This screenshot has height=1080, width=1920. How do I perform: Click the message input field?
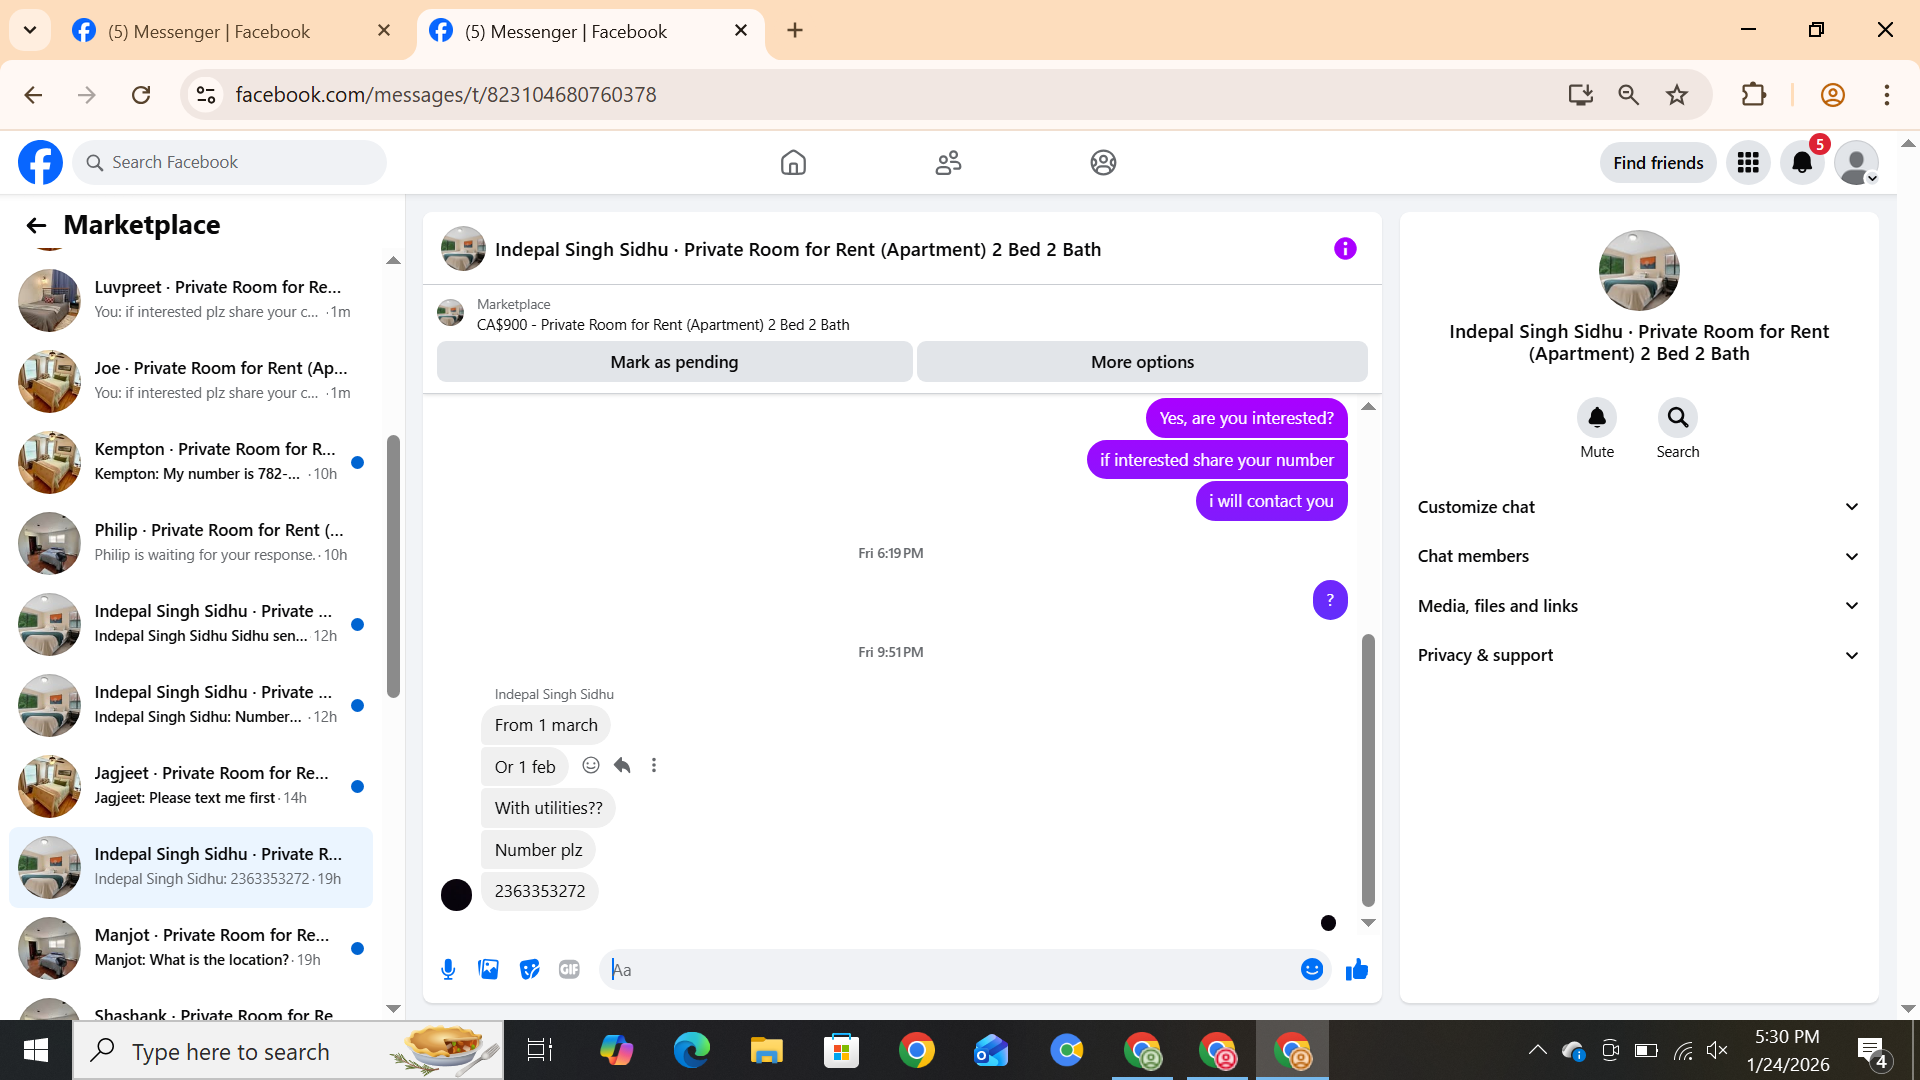[x=950, y=969]
